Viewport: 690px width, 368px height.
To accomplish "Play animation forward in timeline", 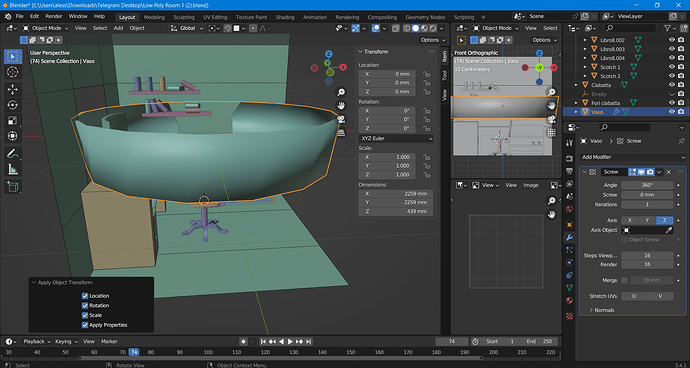I will click(x=290, y=341).
